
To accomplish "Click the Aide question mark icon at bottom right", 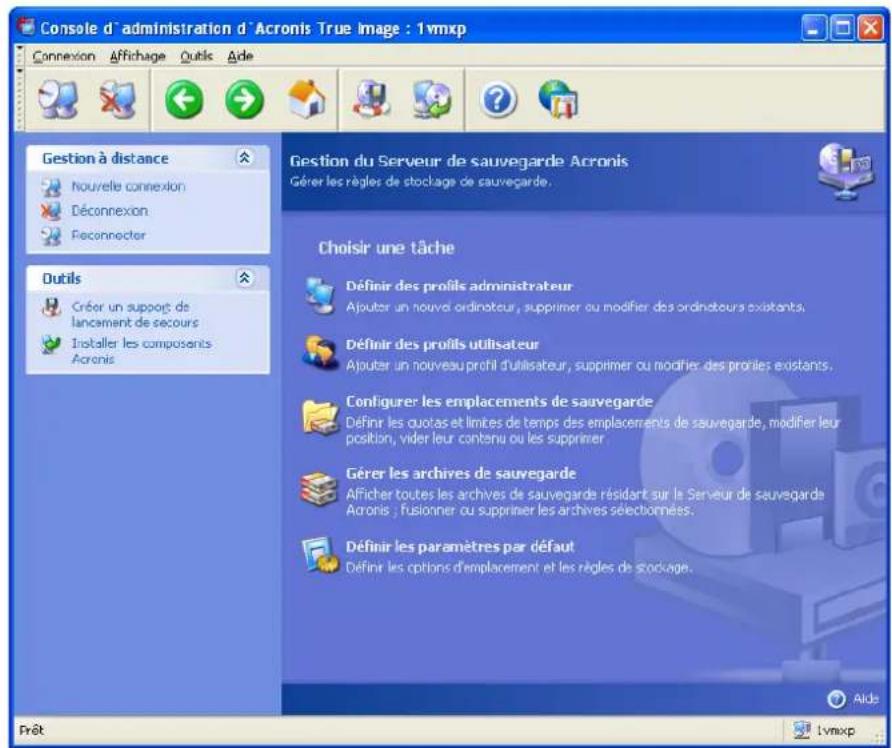I will (x=836, y=699).
